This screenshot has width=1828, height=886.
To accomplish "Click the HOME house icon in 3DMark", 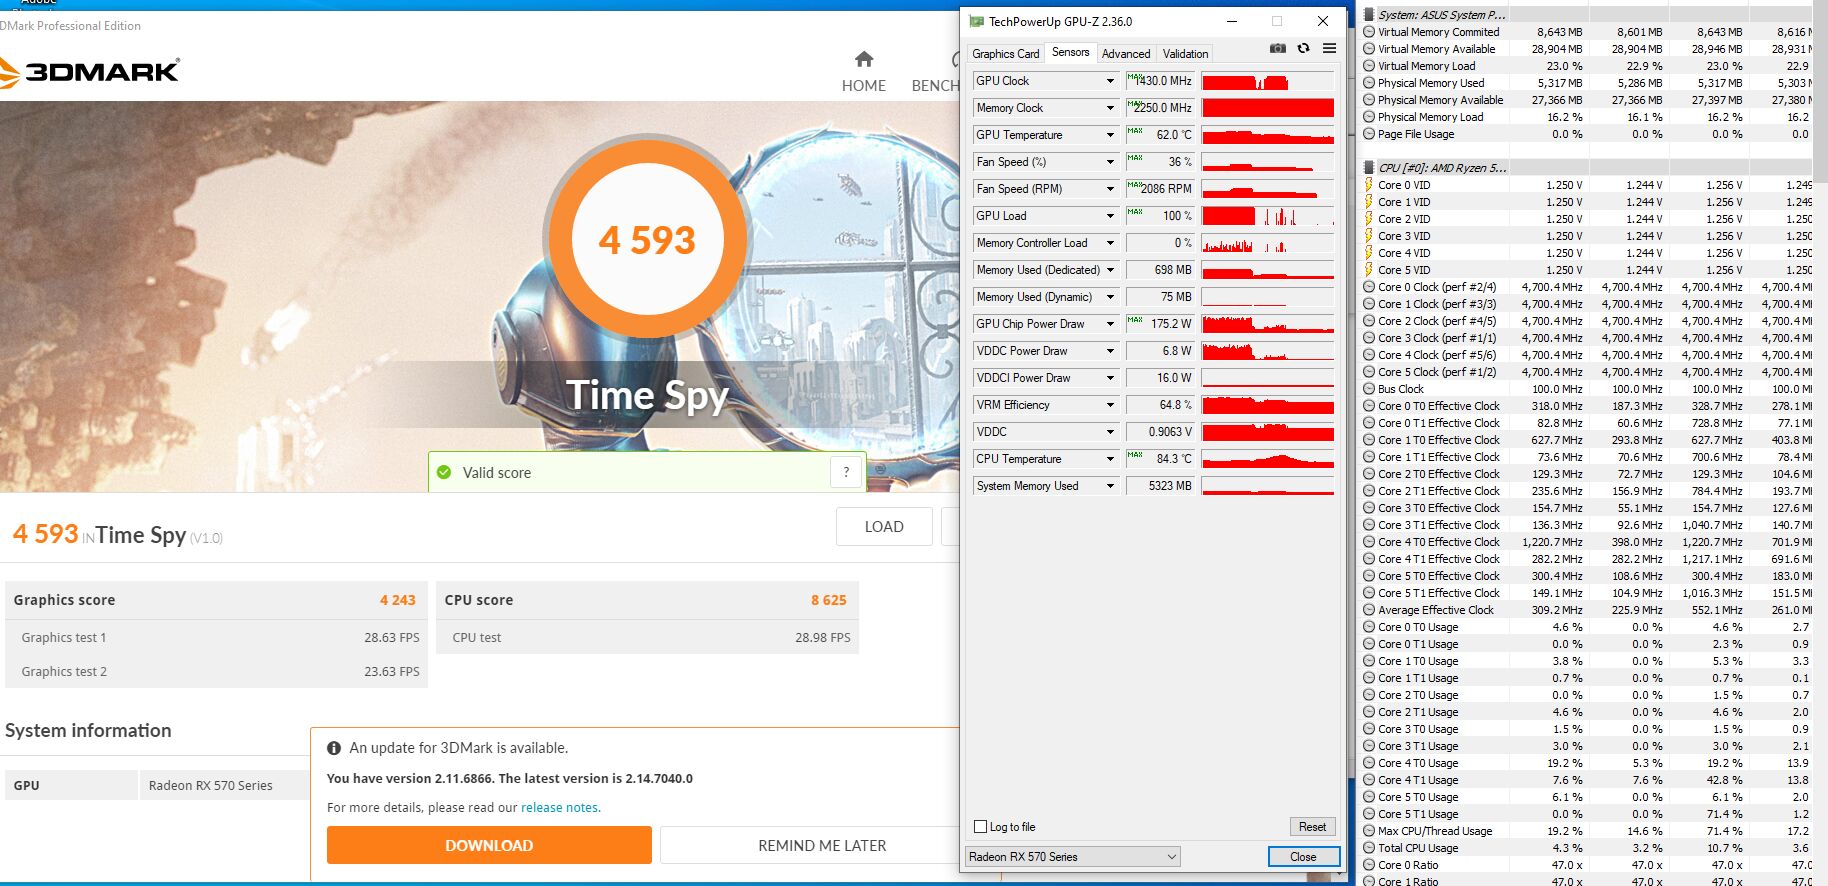I will (x=864, y=59).
